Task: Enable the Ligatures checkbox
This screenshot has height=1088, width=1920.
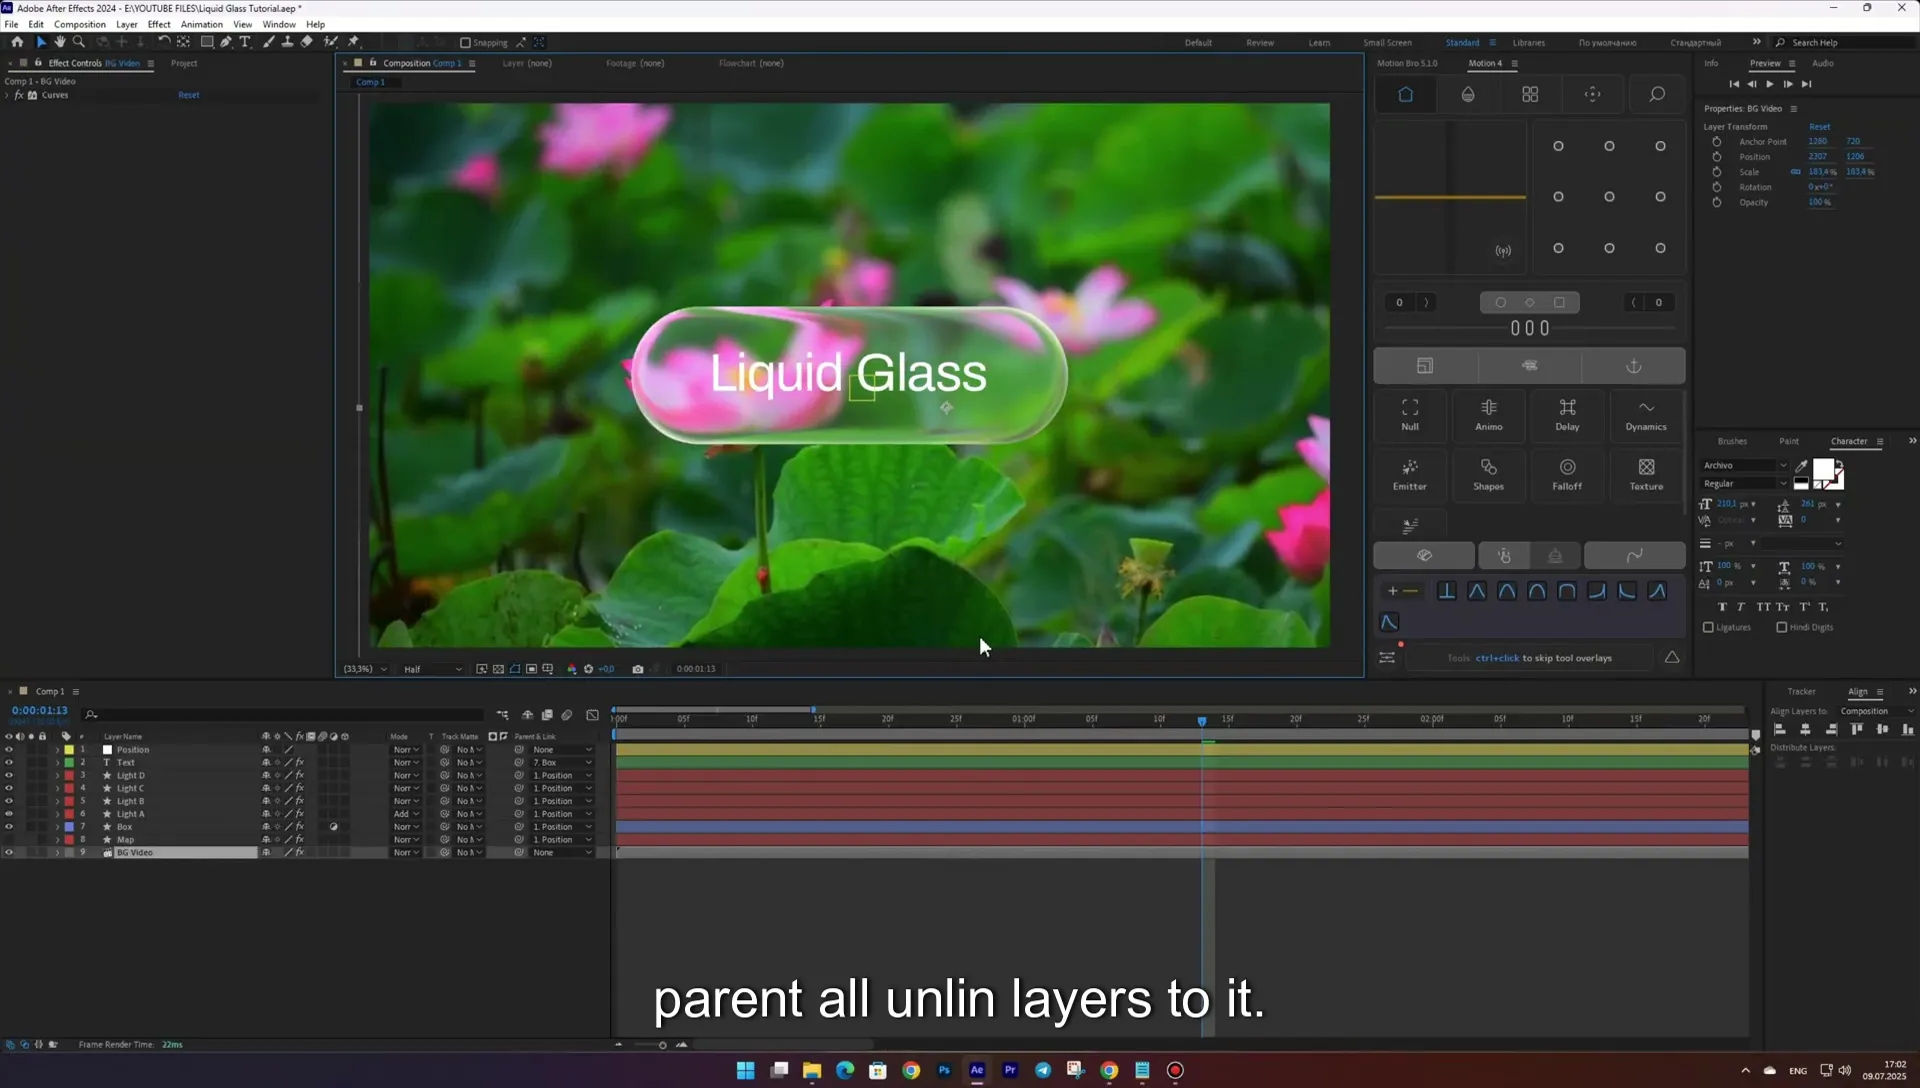Action: tap(1708, 628)
